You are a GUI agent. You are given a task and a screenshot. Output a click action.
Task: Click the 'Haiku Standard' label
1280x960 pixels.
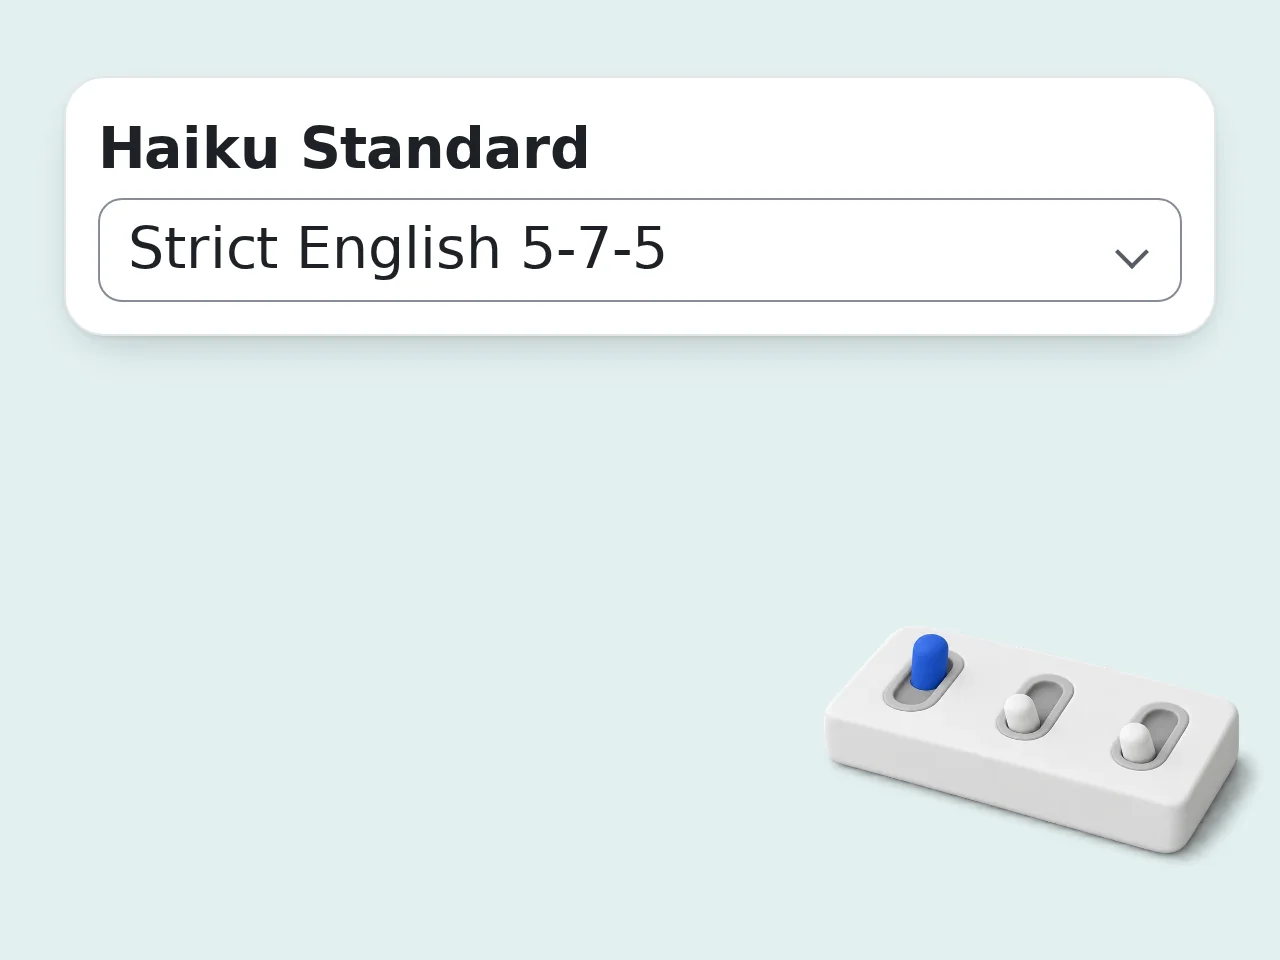point(344,148)
